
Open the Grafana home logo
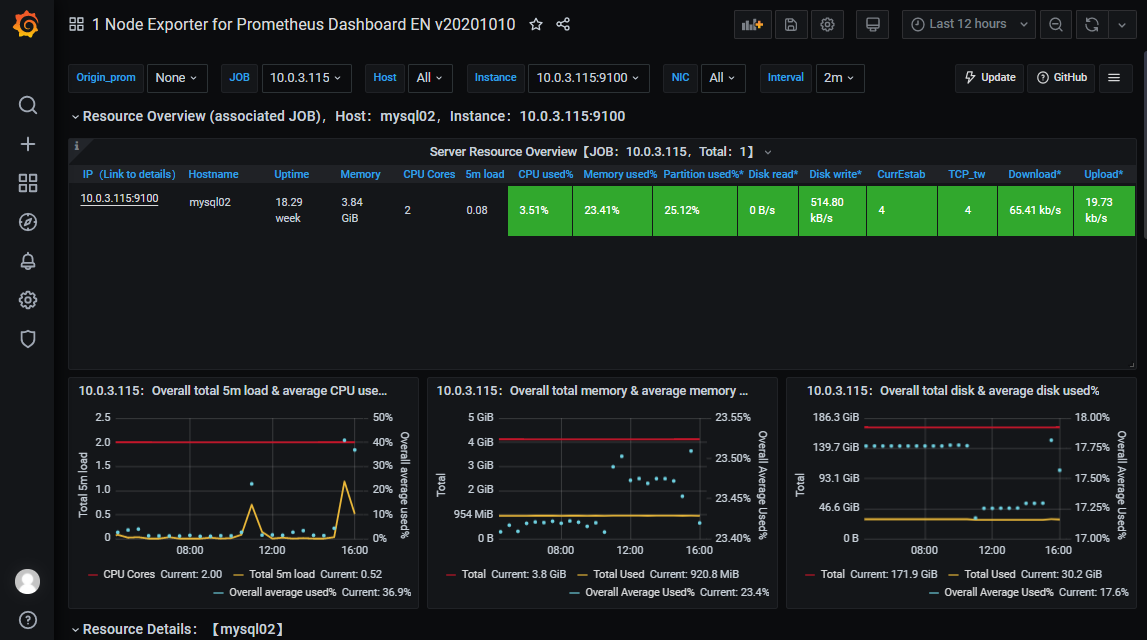27,25
